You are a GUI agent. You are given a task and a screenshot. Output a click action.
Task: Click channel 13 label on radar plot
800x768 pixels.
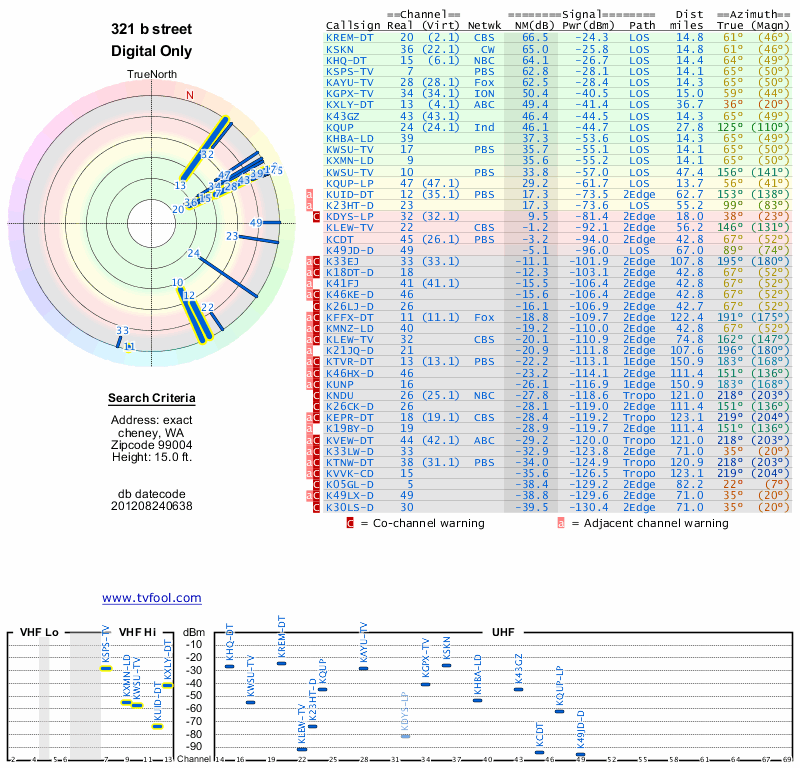[x=180, y=186]
